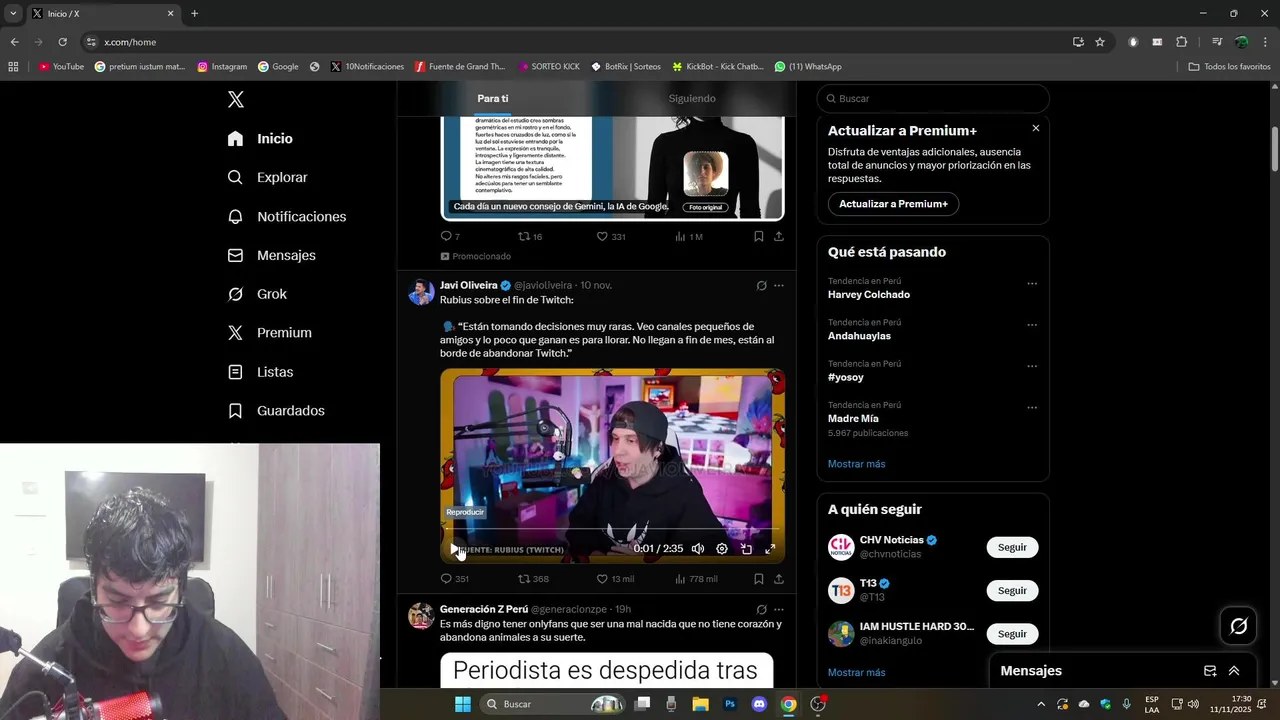Open more options for Harvey Colchado trend
This screenshot has width=1280, height=720.
point(1032,284)
